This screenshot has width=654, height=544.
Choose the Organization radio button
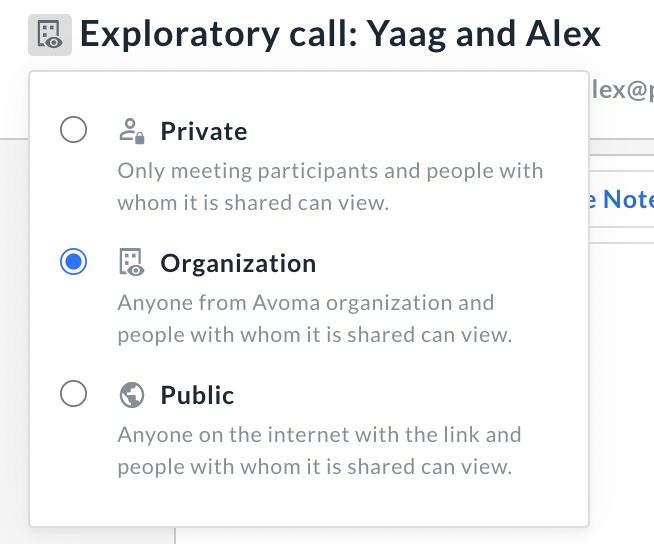(x=73, y=262)
